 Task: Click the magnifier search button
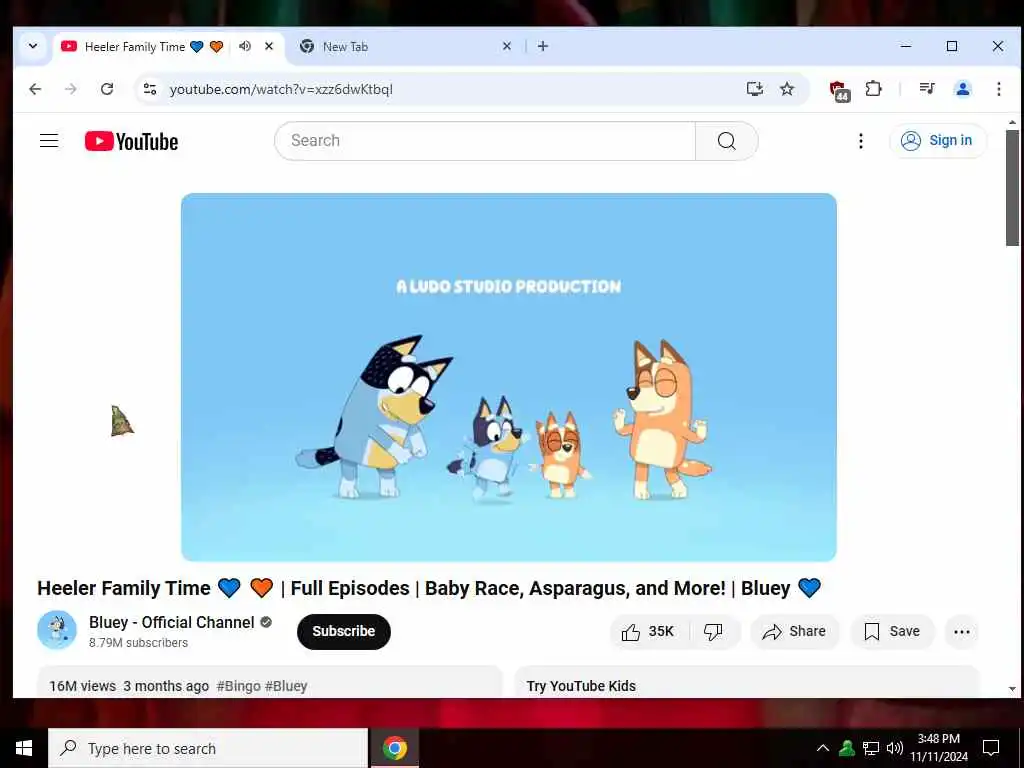click(726, 140)
